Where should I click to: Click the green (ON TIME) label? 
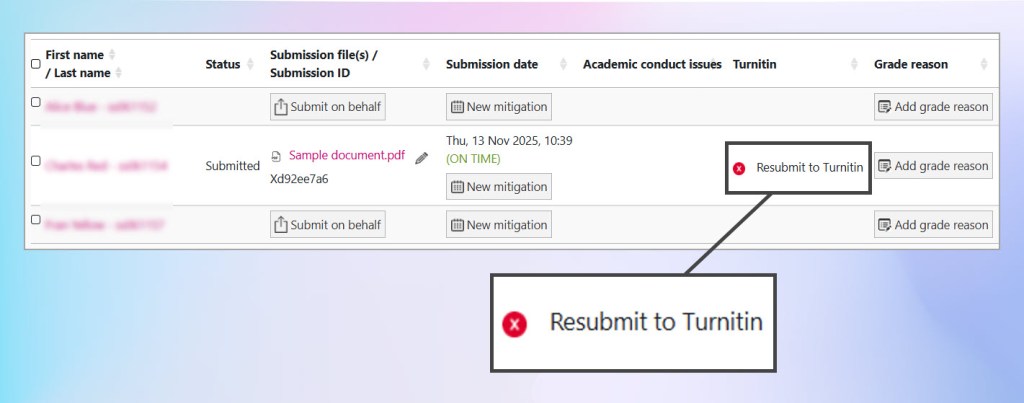click(473, 159)
